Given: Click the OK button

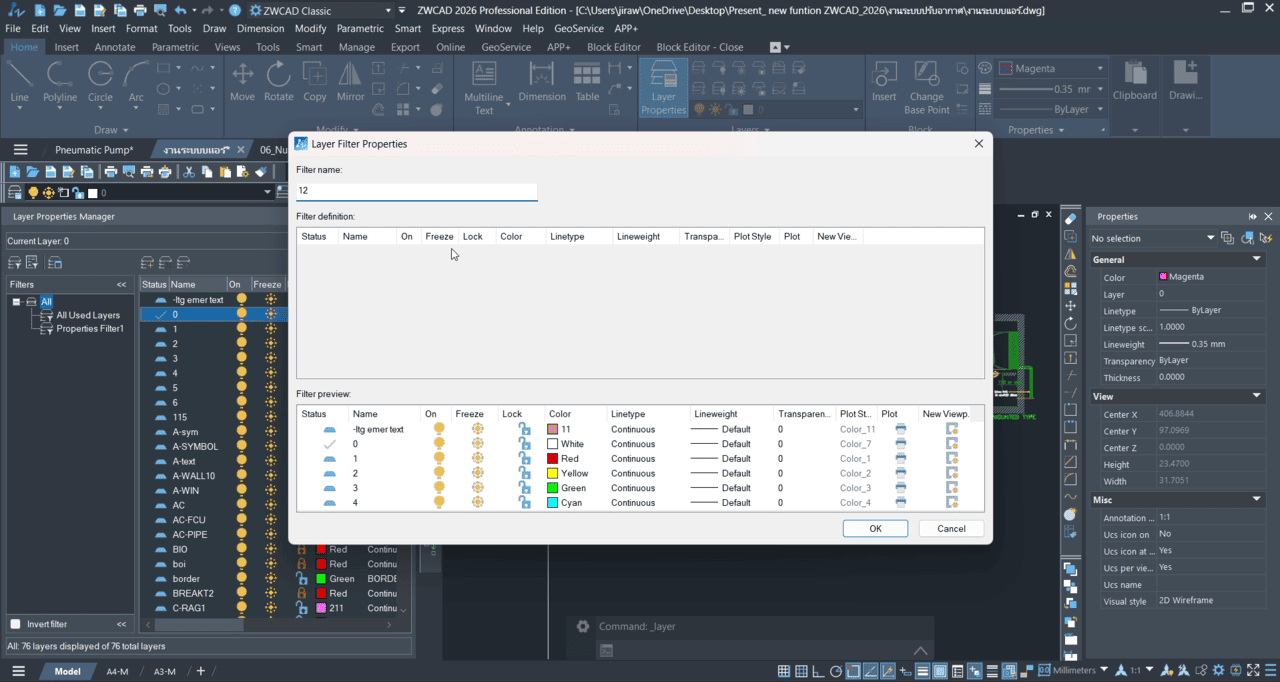Looking at the screenshot, I should pos(875,529).
